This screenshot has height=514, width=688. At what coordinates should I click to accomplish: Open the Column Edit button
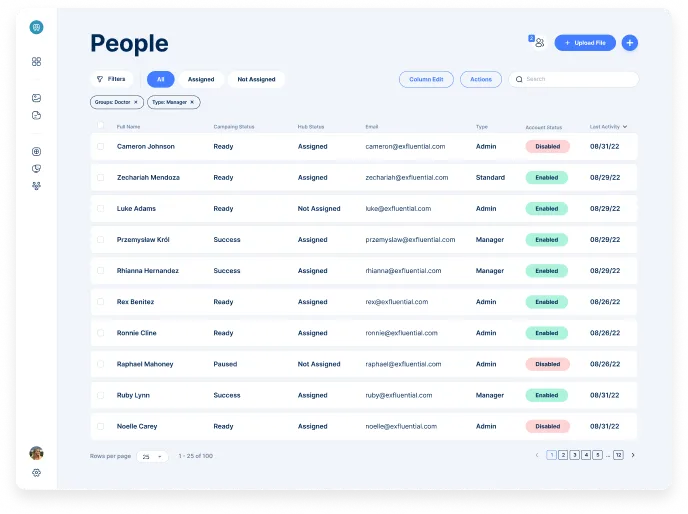(426, 79)
